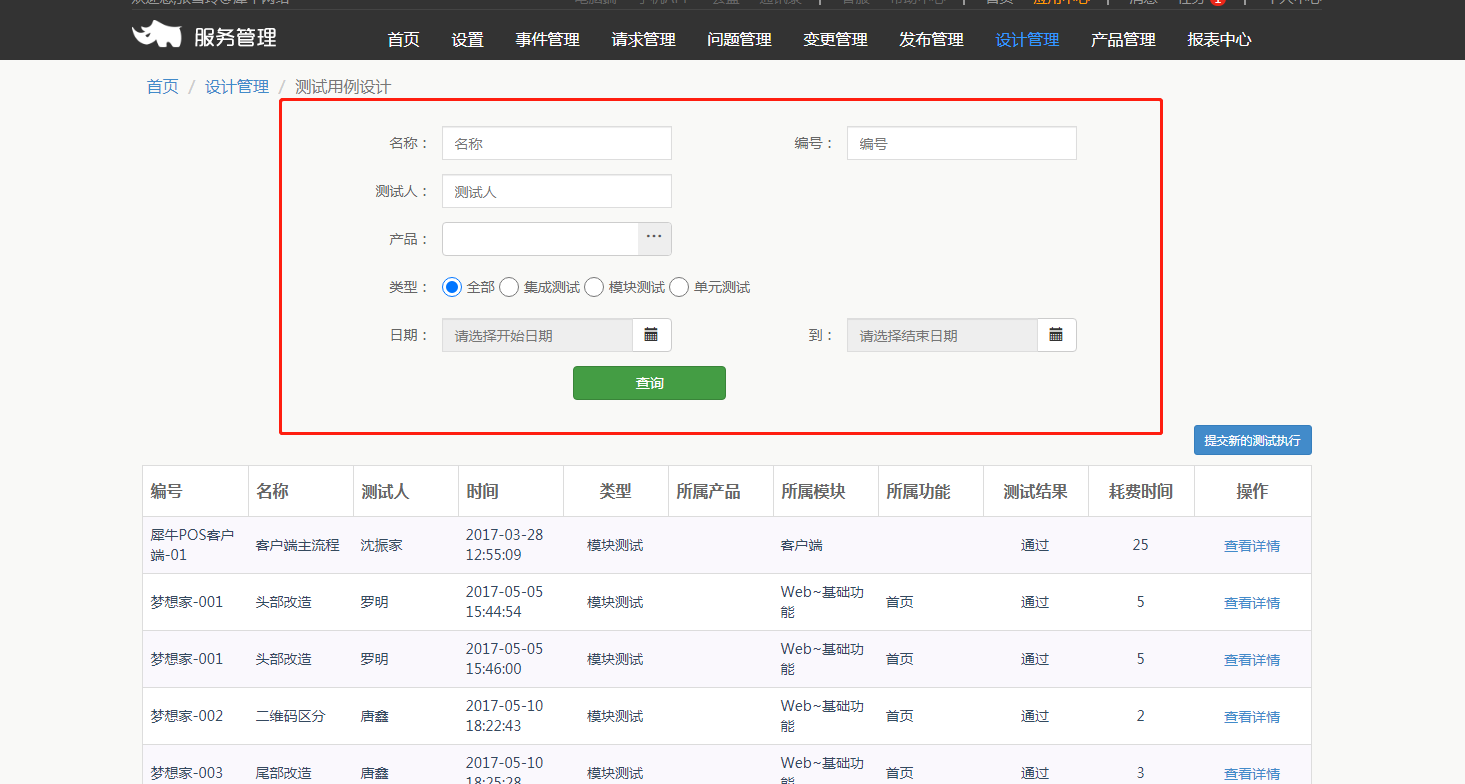Click into the 产品 text field
This screenshot has width=1465, height=784.
point(540,239)
